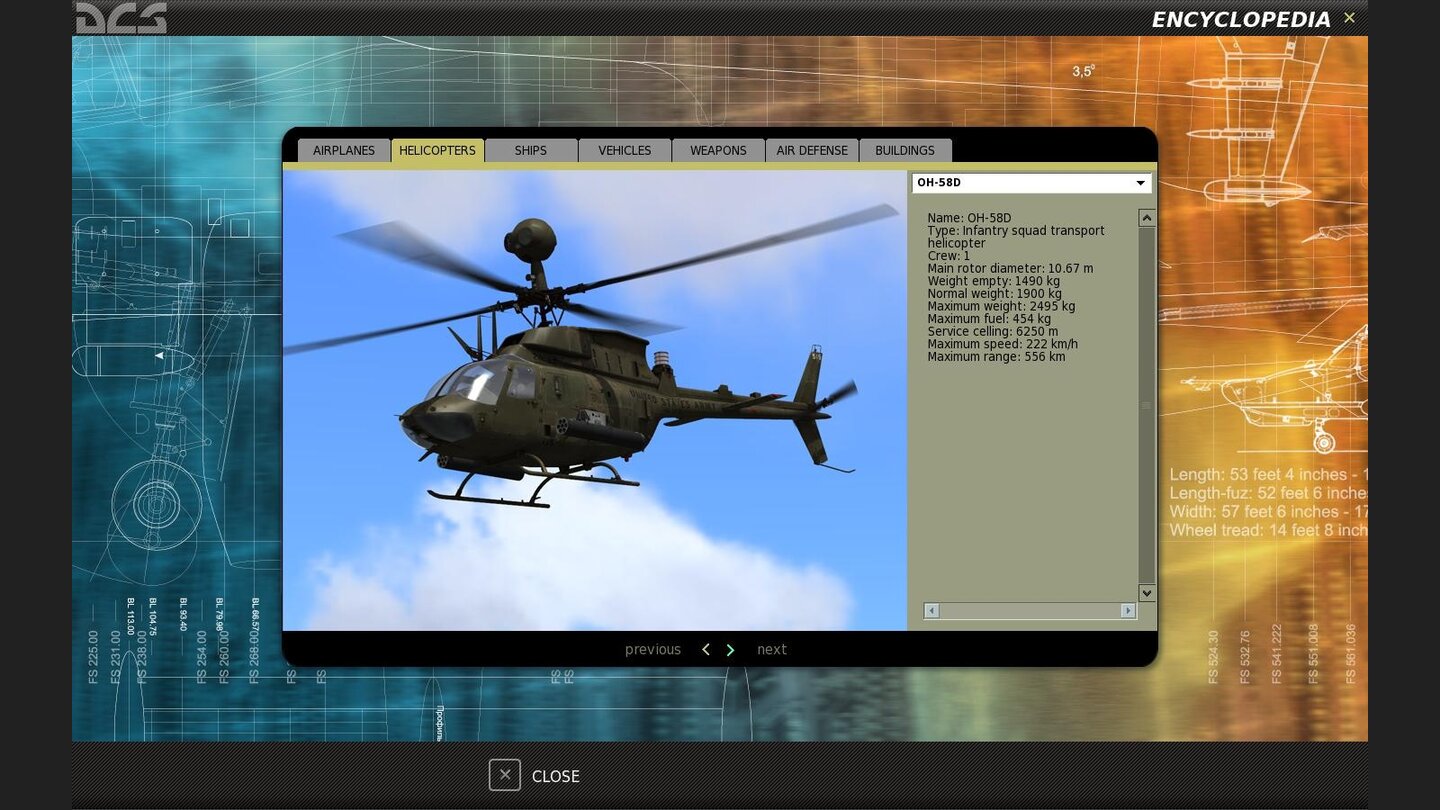
Task: Show the BUILDINGS tab
Action: click(x=905, y=150)
